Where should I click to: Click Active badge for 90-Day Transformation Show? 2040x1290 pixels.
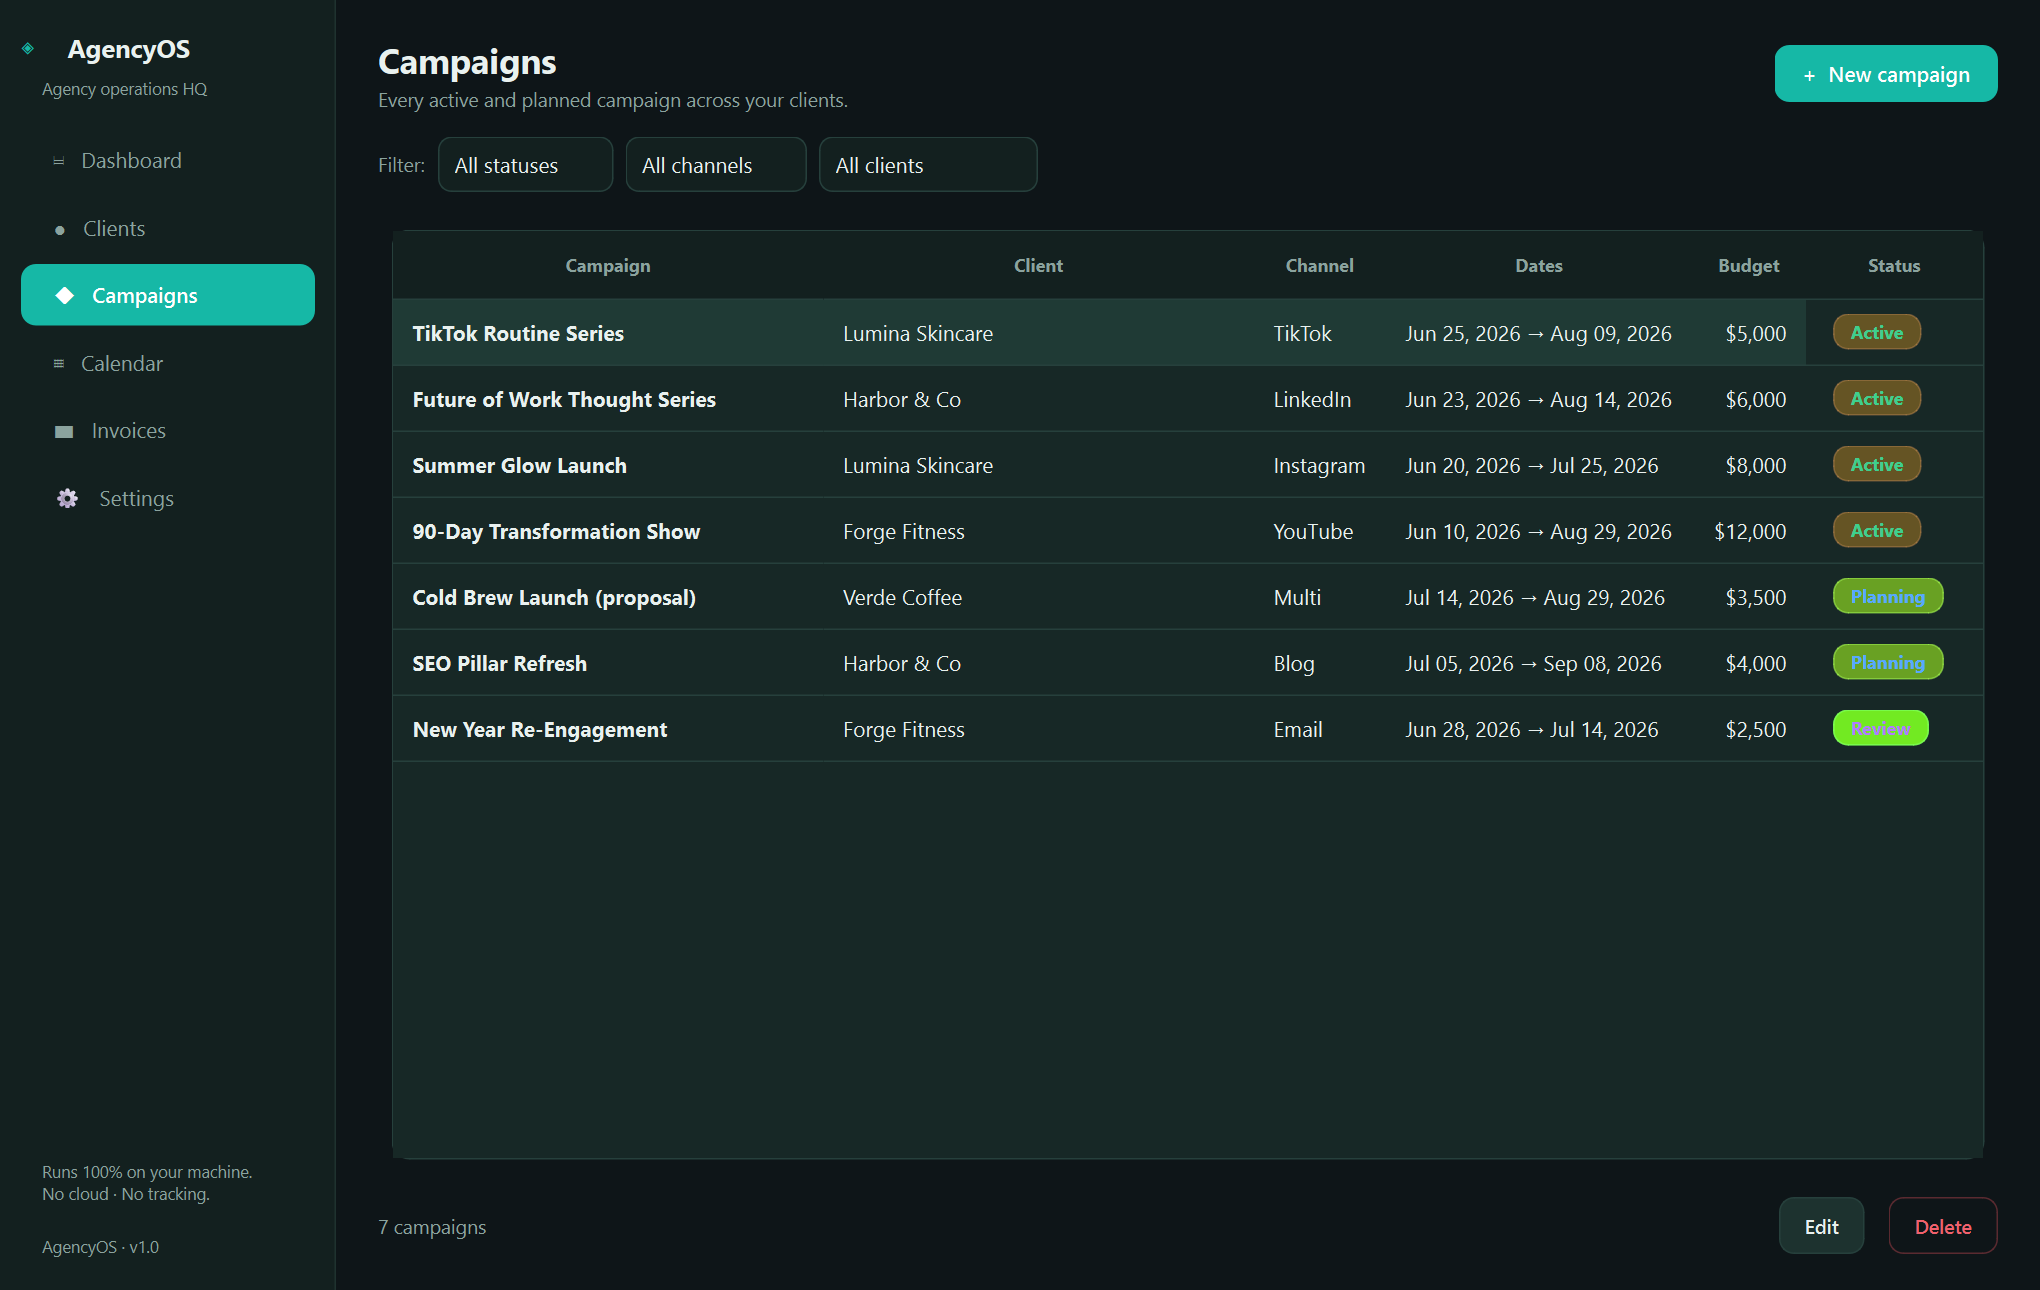(1876, 530)
